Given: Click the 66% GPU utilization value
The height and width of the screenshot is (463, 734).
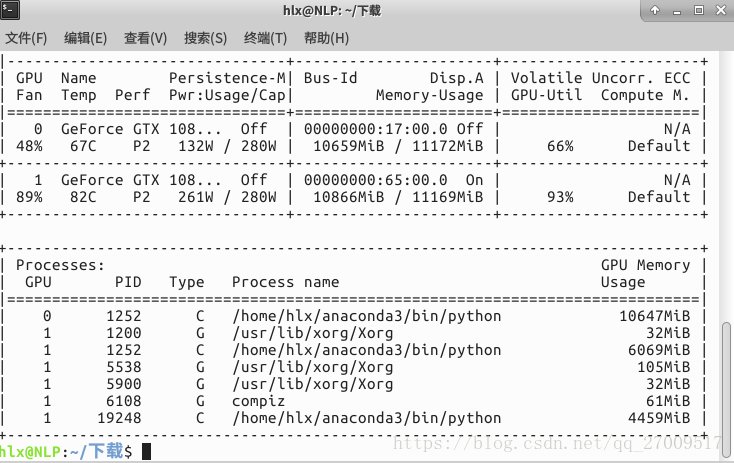Looking at the screenshot, I should pyautogui.click(x=560, y=146).
